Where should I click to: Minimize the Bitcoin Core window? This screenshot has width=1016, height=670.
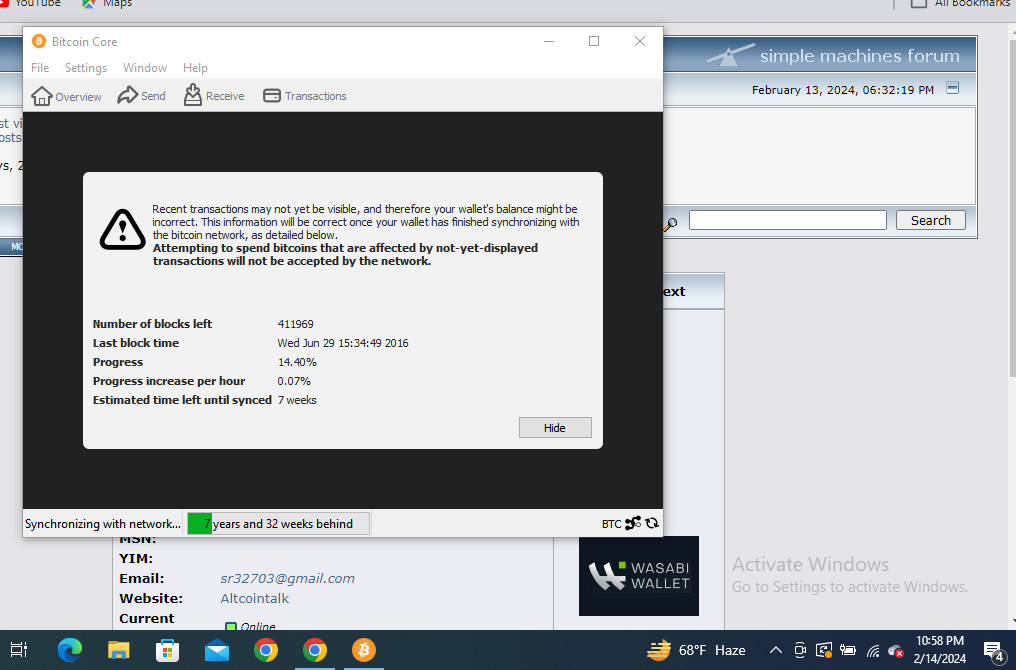click(549, 41)
